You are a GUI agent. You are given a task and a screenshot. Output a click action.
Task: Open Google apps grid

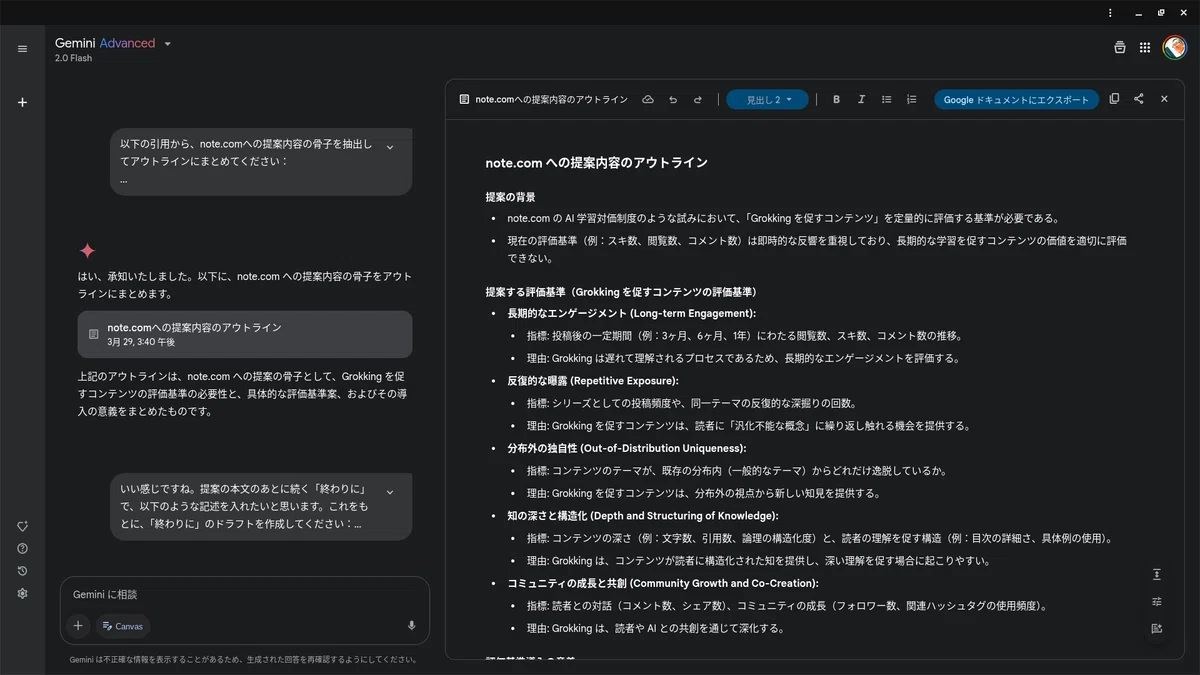(1145, 47)
